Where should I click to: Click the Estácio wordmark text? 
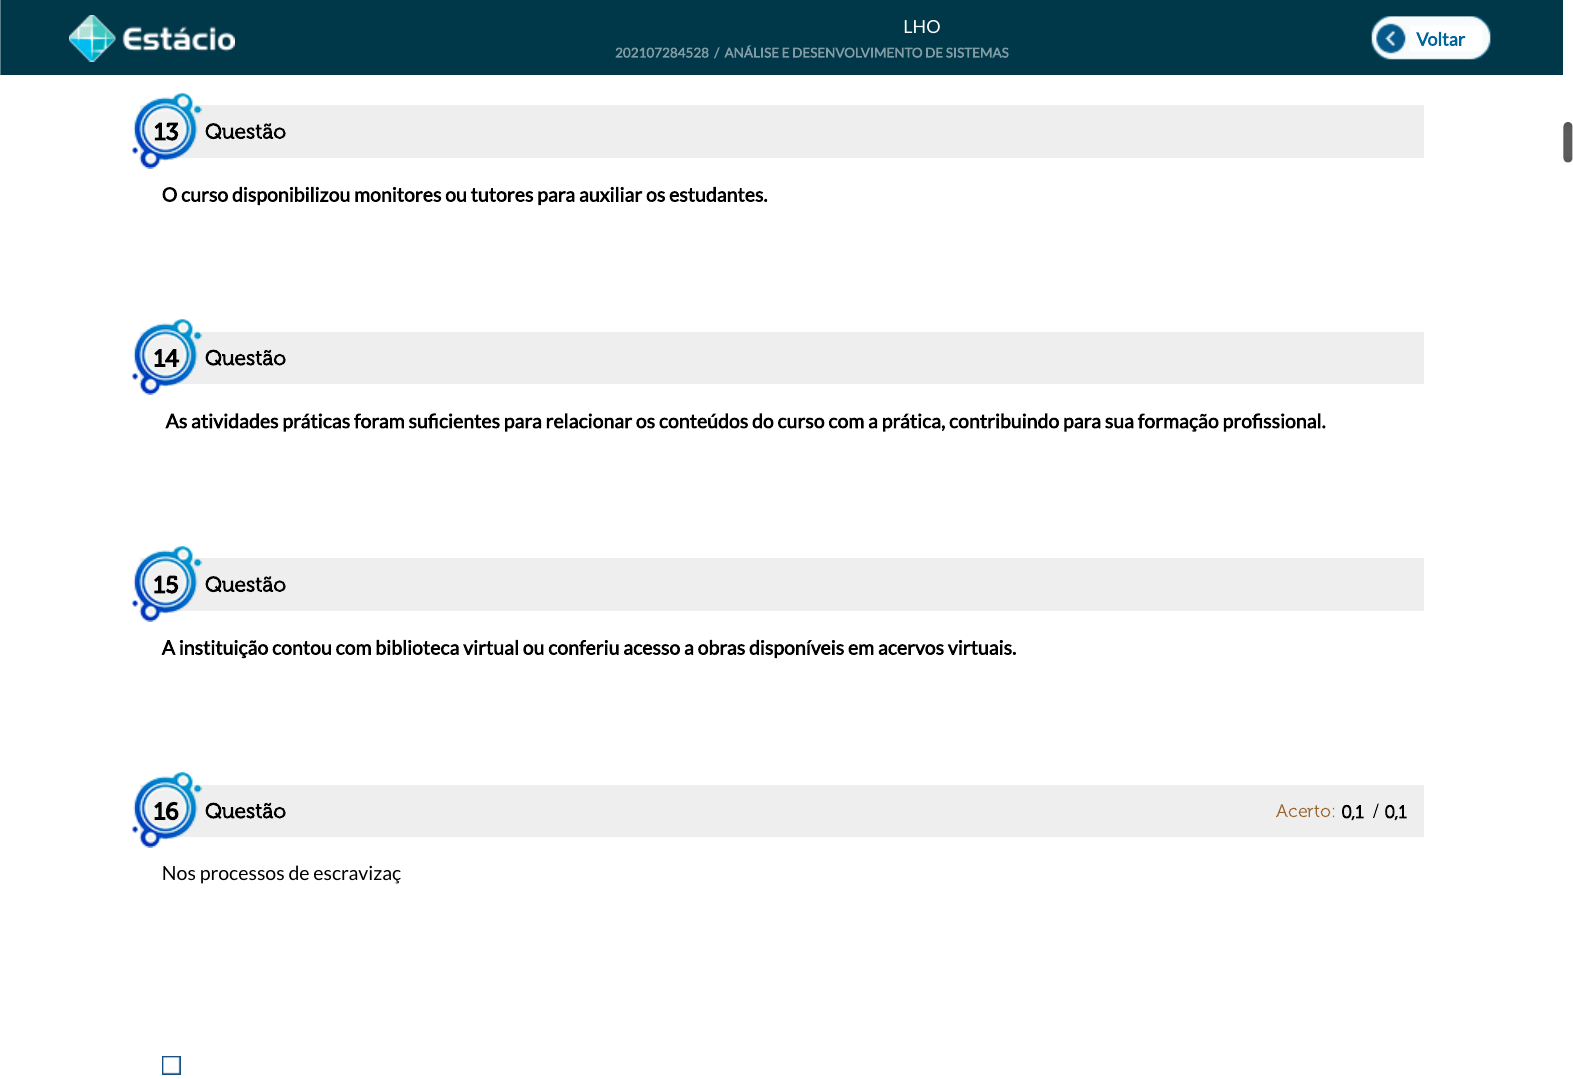pos(179,39)
